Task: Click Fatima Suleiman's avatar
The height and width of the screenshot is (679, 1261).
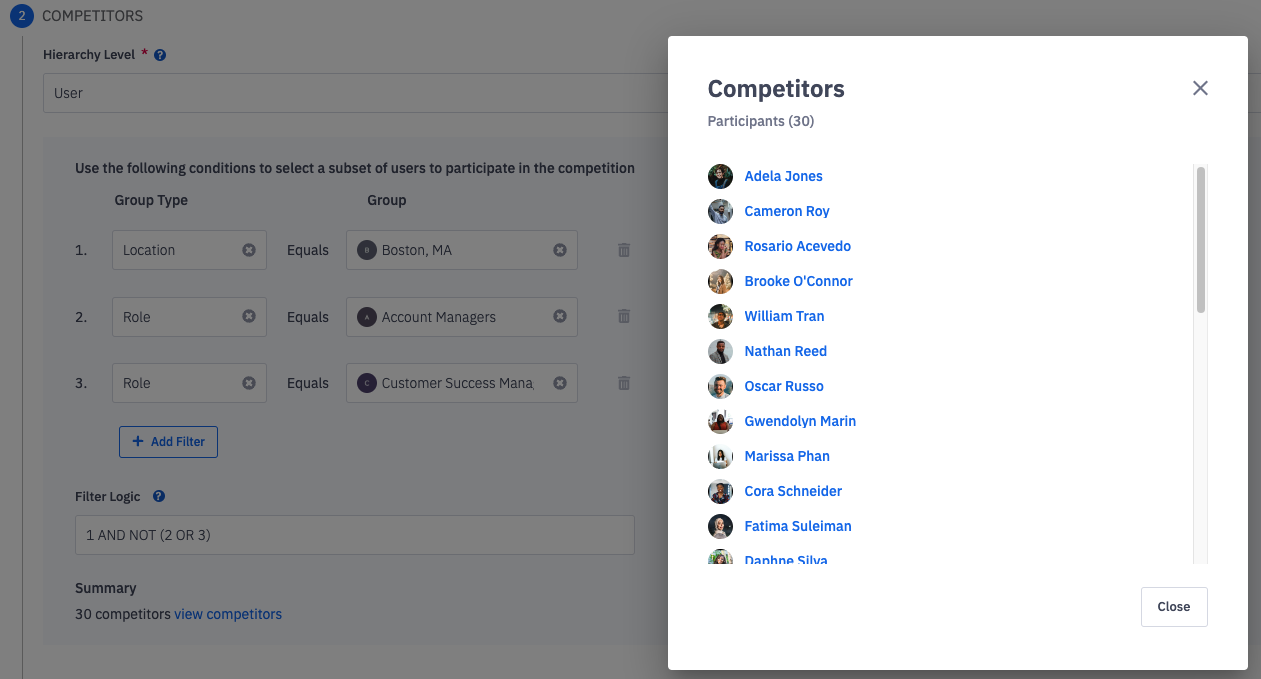Action: (x=720, y=527)
